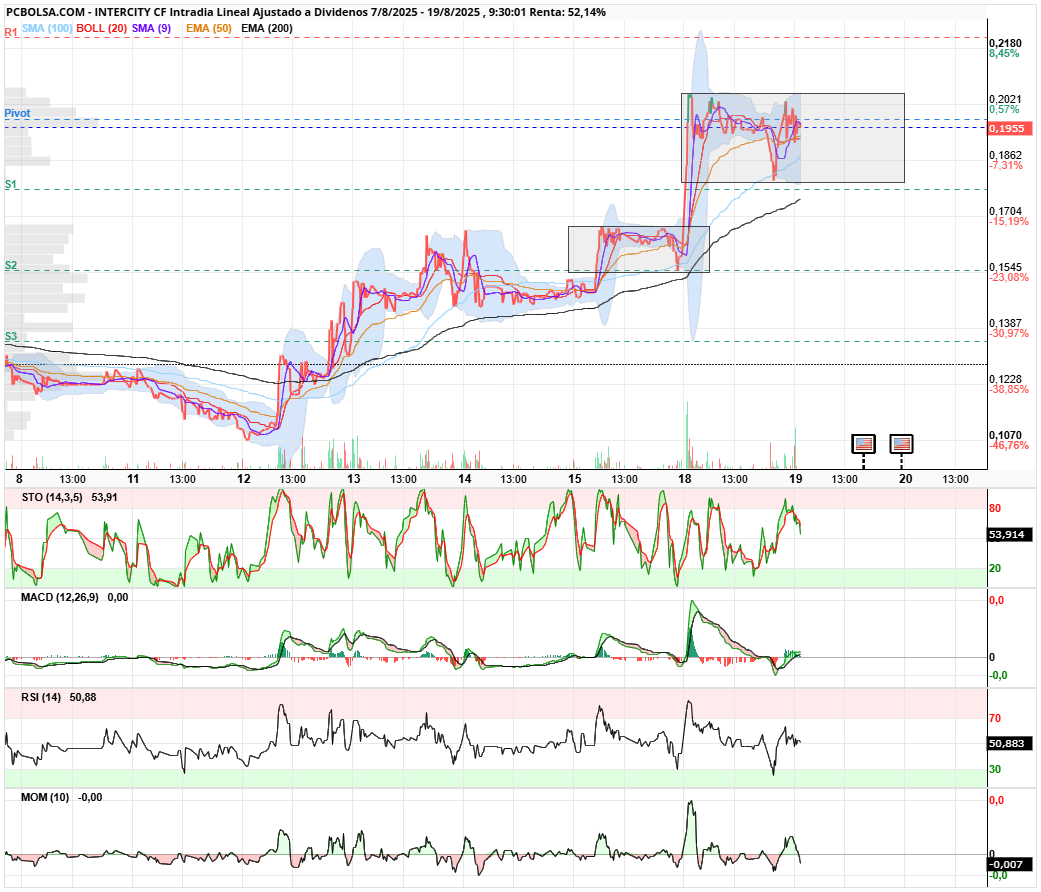Click the S2 support label
1041x892 pixels.
[x=11, y=265]
